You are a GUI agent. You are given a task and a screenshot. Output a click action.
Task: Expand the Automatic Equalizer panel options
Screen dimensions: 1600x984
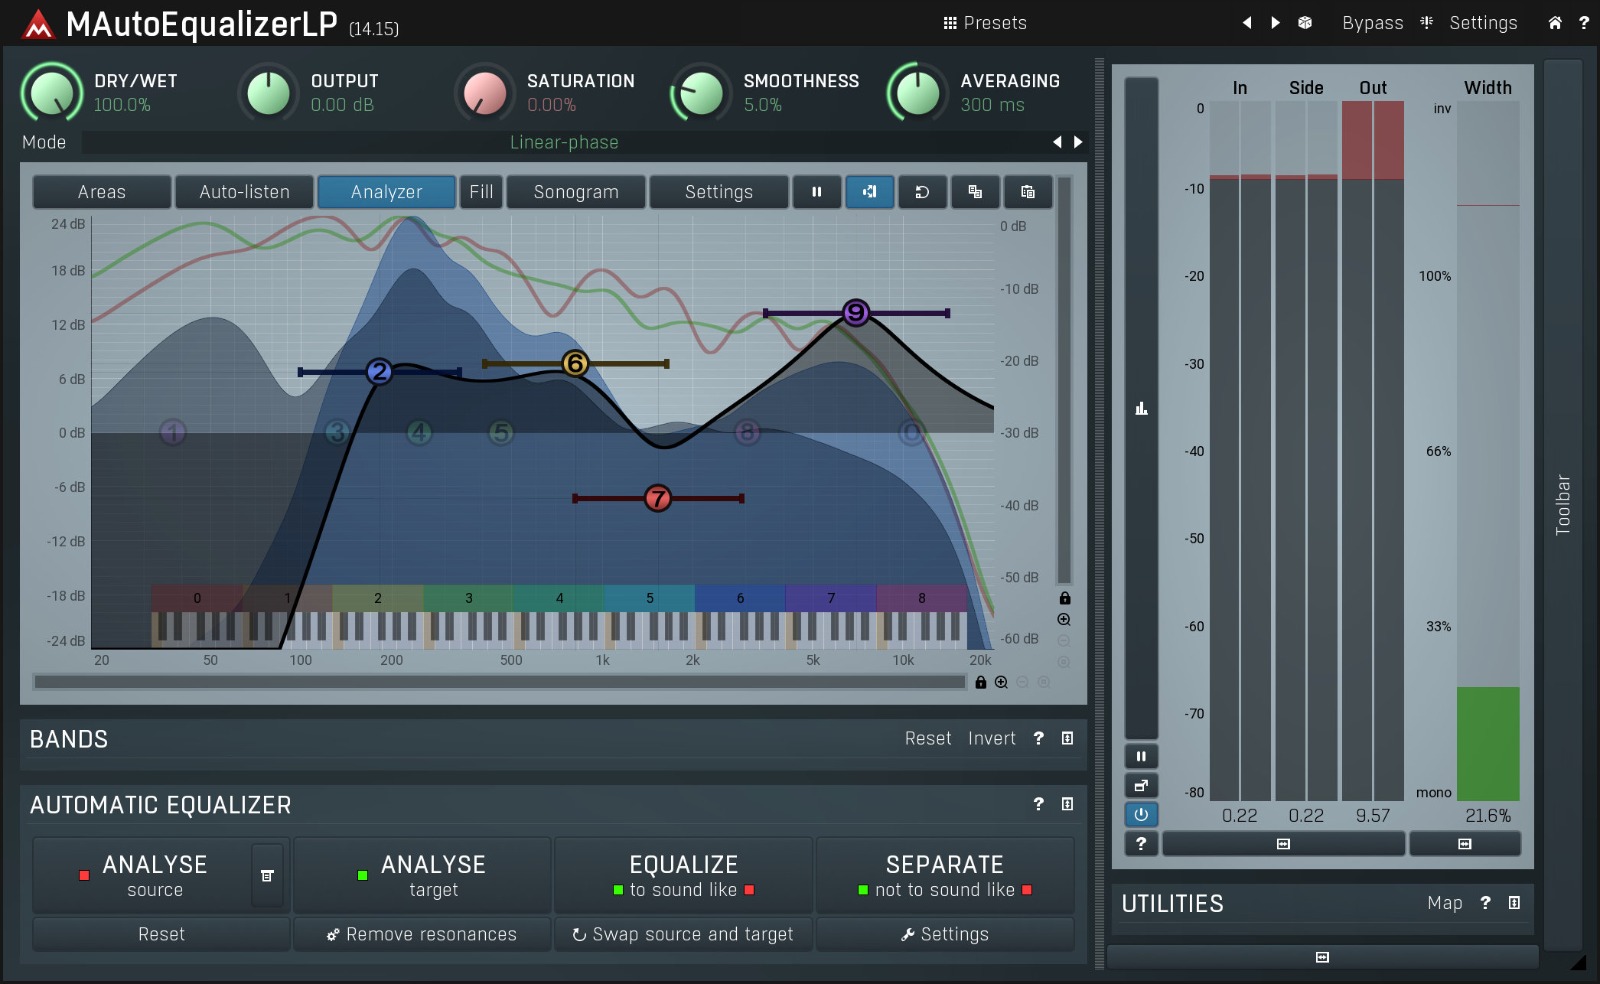tap(1067, 804)
